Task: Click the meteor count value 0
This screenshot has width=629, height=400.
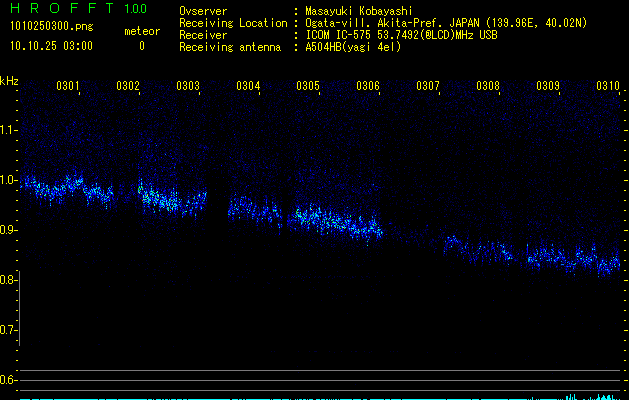Action: (142, 46)
